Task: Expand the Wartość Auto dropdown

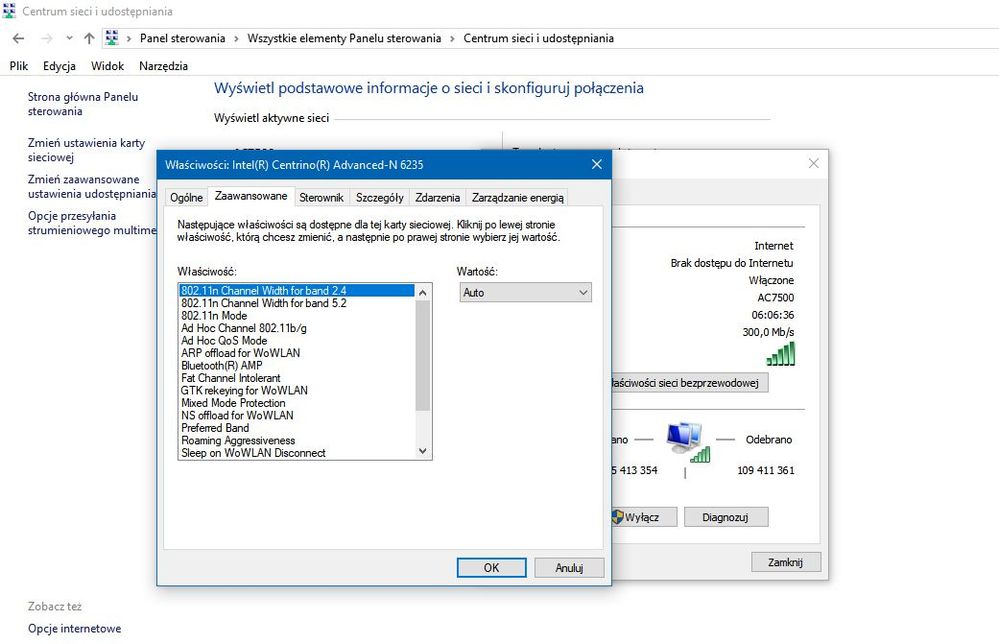Action: point(525,292)
